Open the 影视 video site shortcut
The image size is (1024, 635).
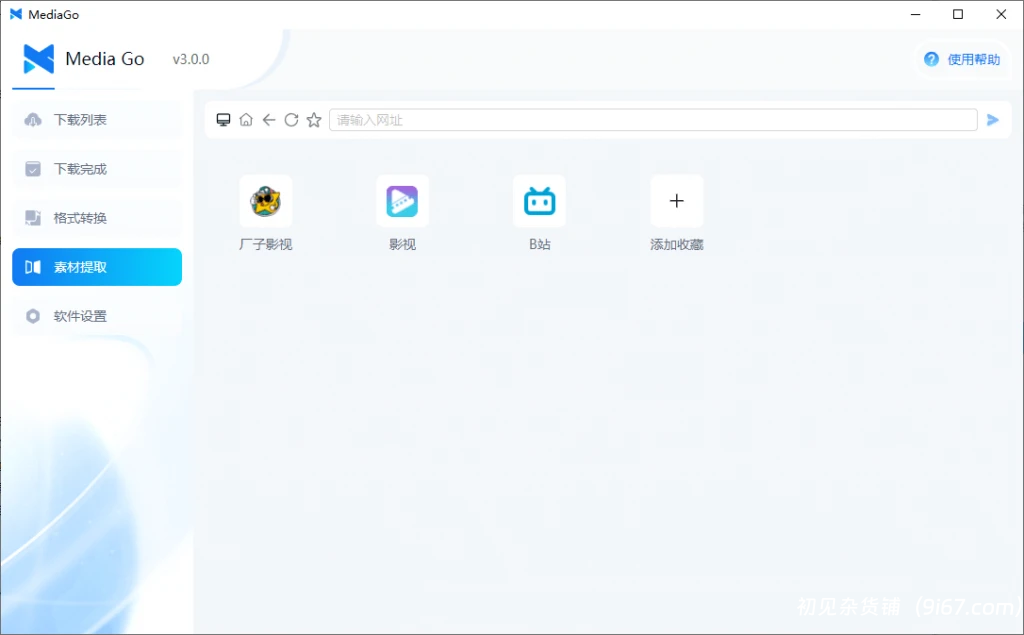(x=402, y=201)
